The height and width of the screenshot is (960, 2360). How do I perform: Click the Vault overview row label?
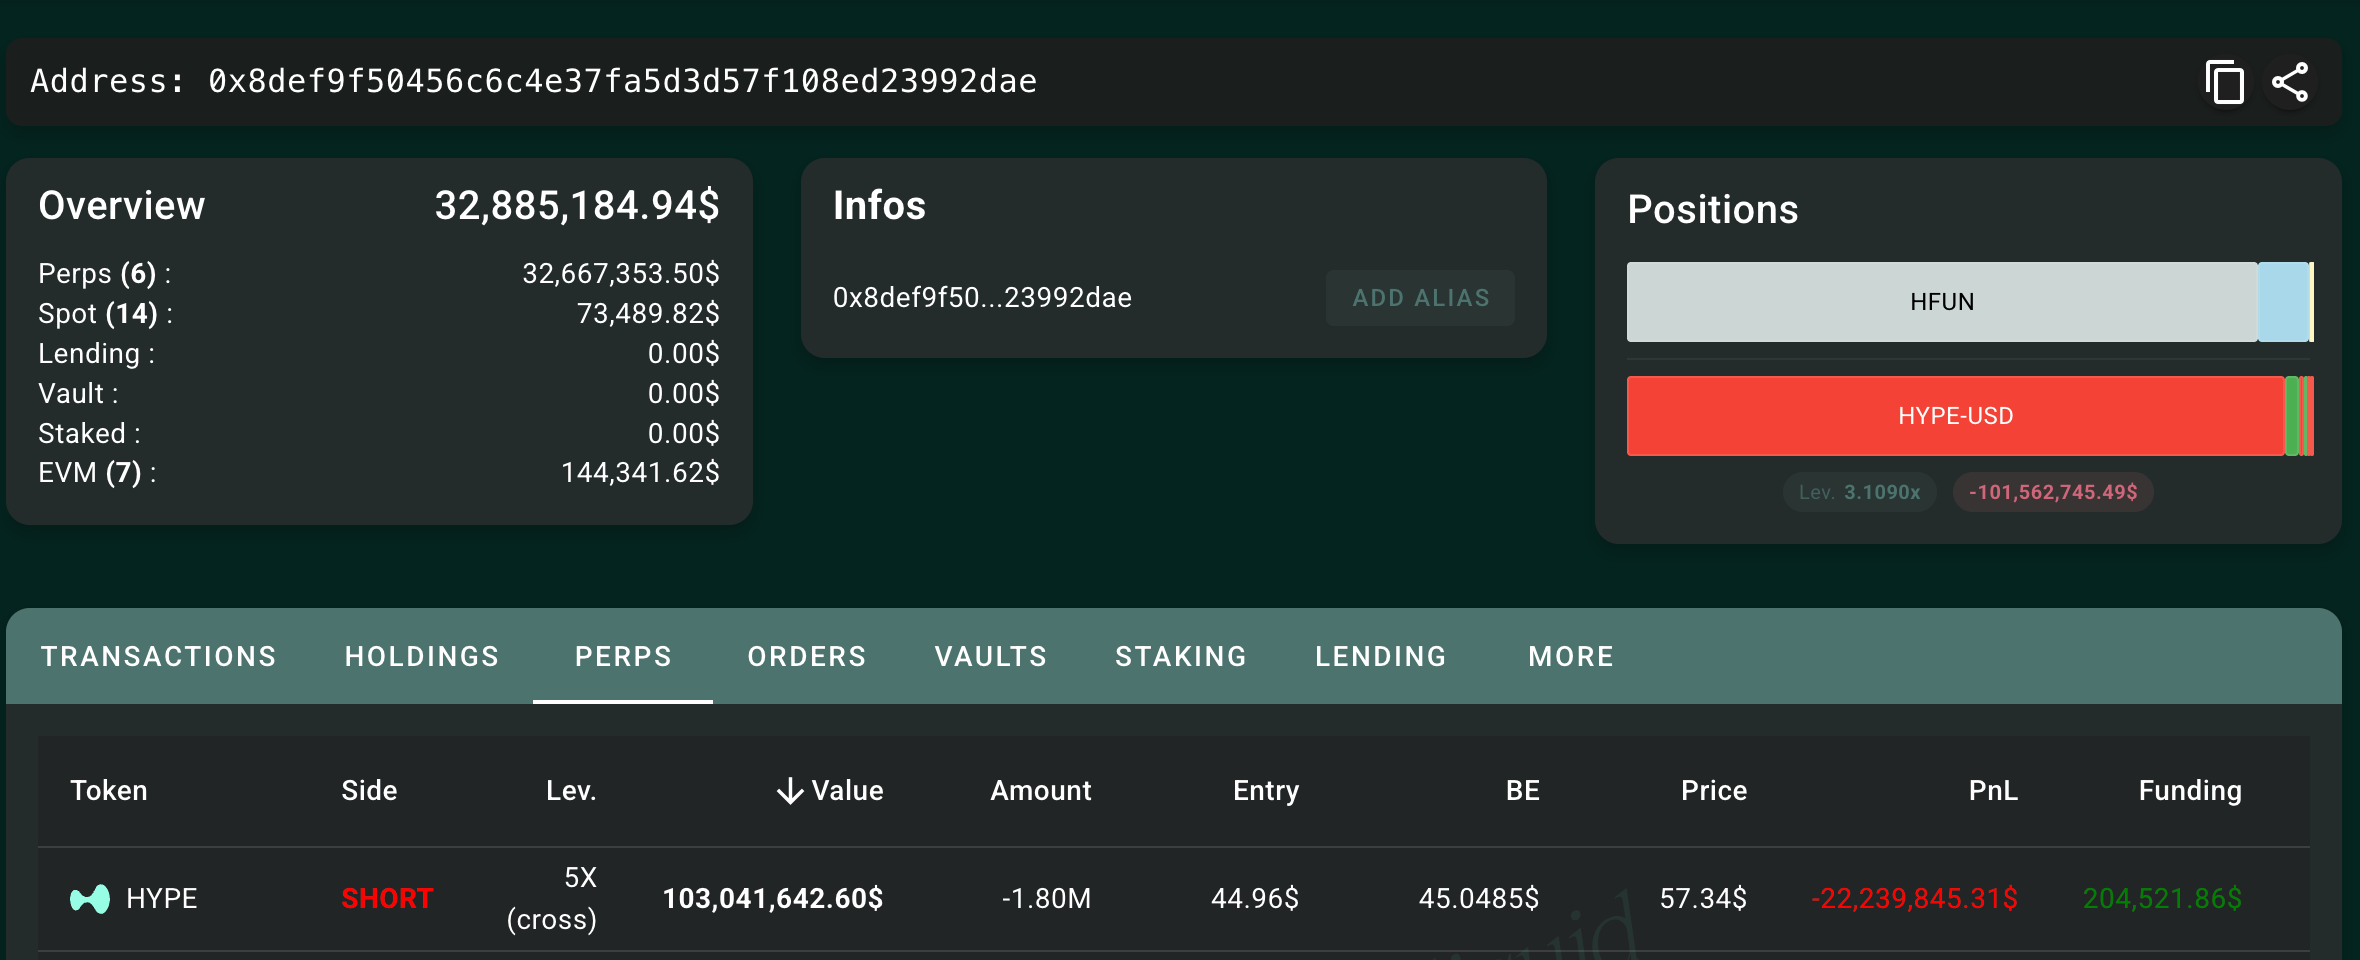pyautogui.click(x=78, y=393)
